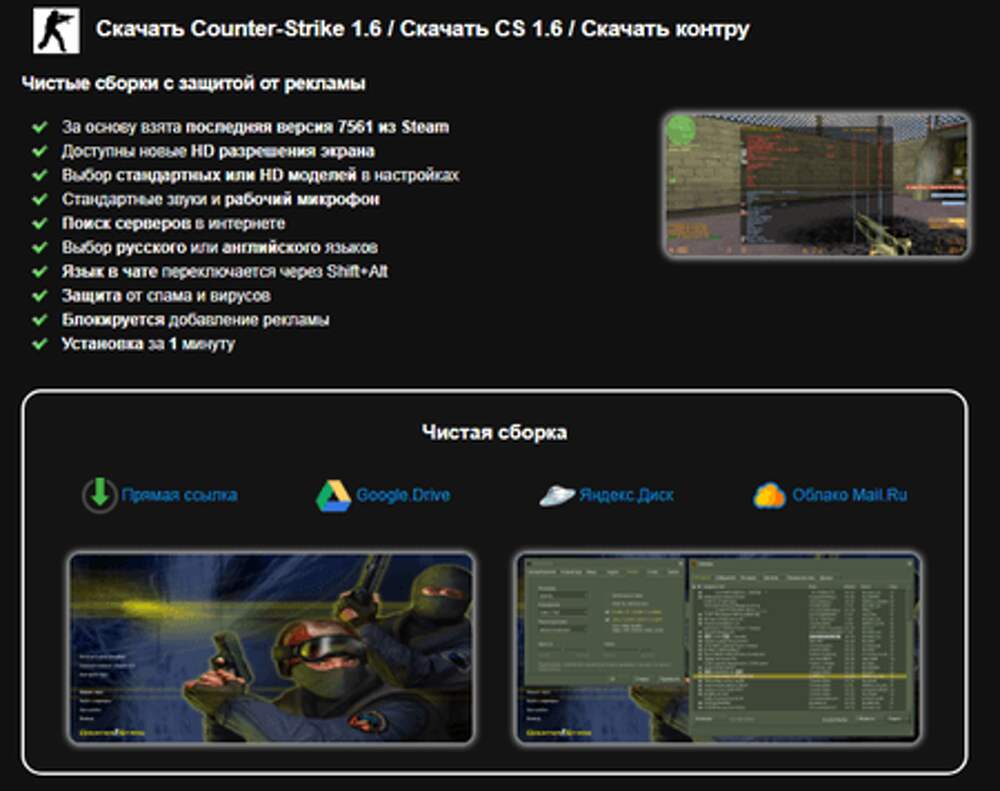Viewport: 1000px width, 791px height.
Task: Click the Counter-Strike logo icon
Action: tap(54, 31)
